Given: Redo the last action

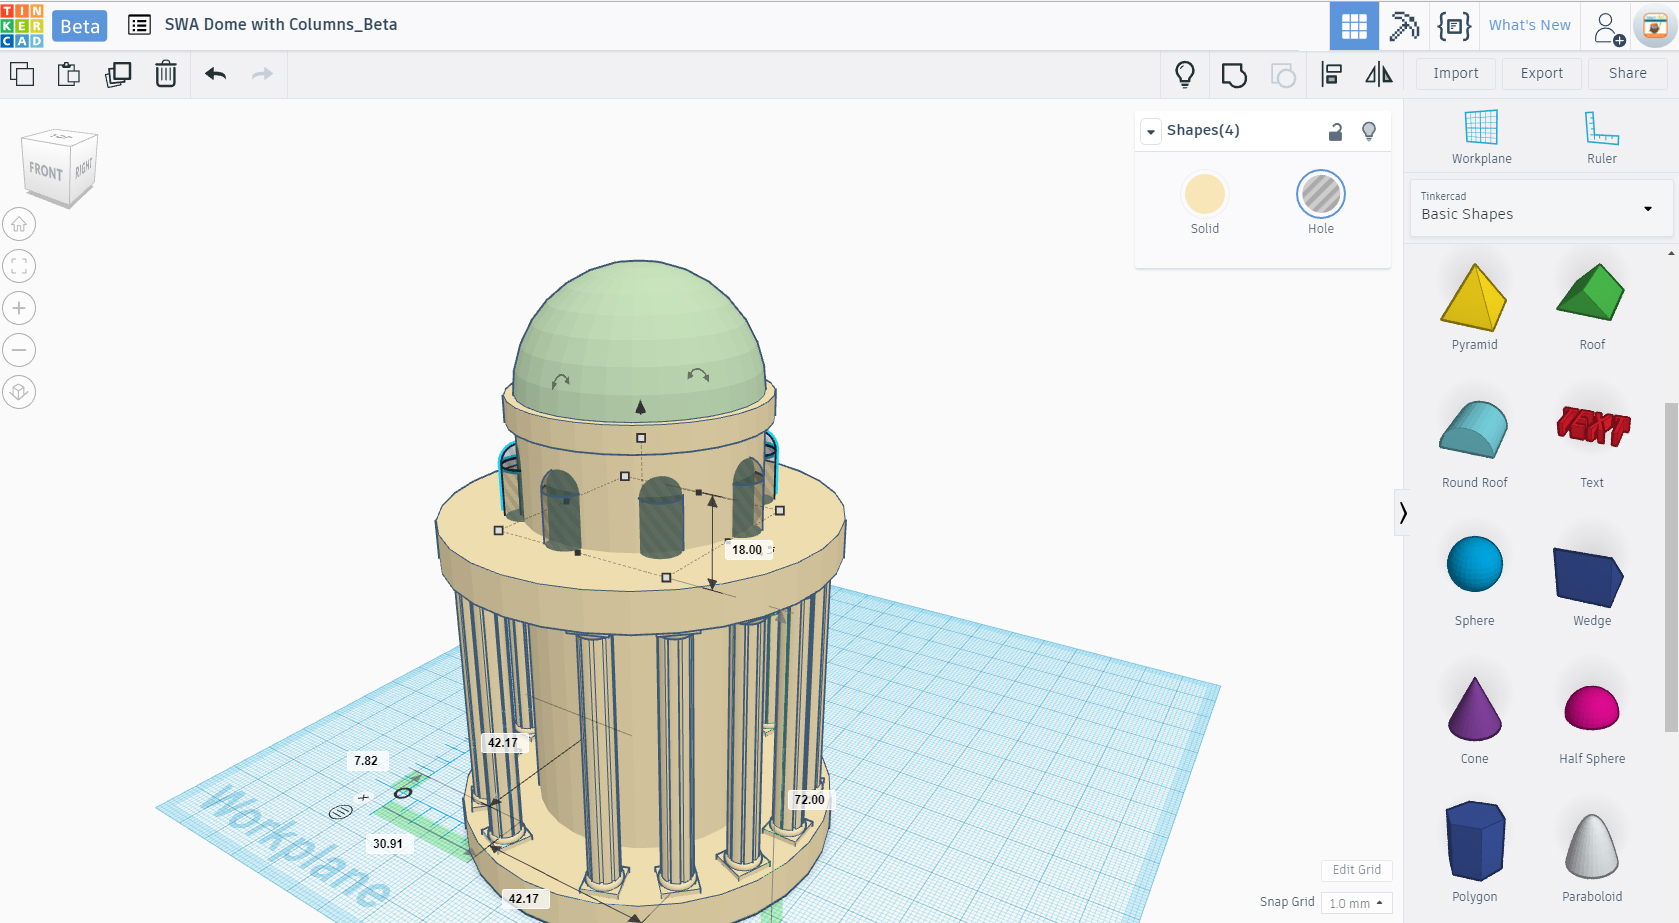Looking at the screenshot, I should 262,74.
